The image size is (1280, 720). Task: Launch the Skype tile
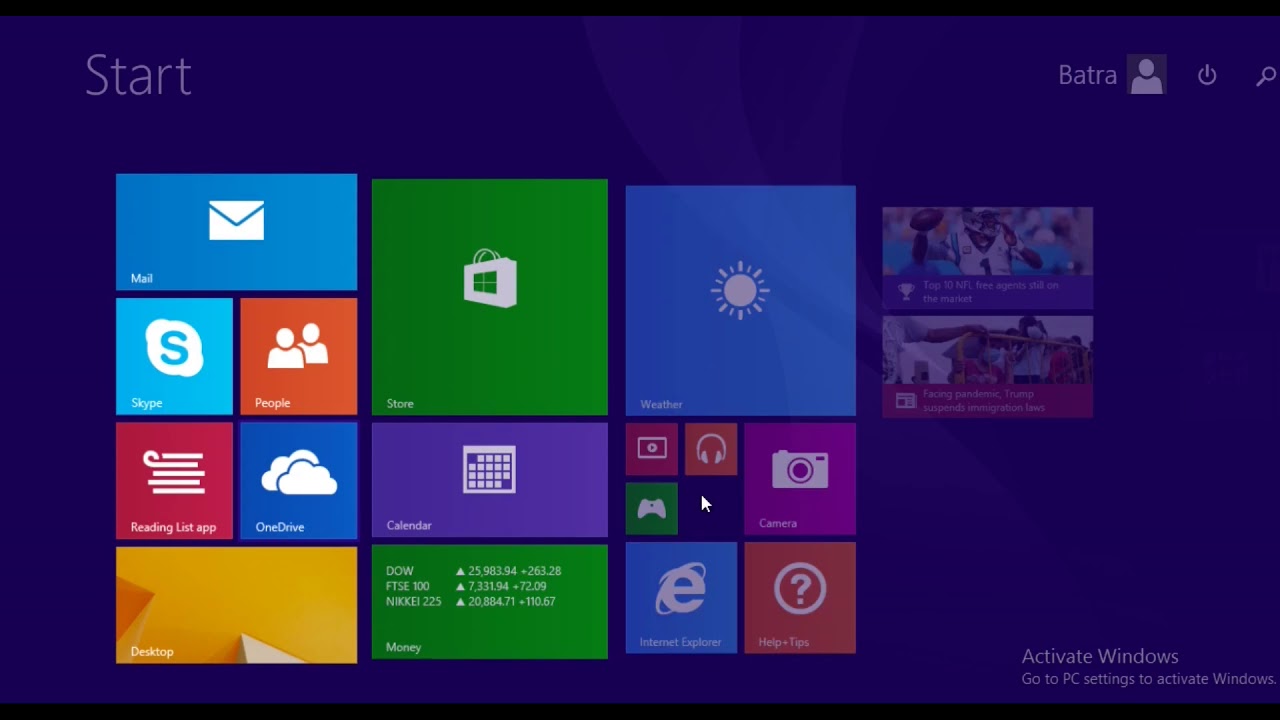tap(174, 356)
